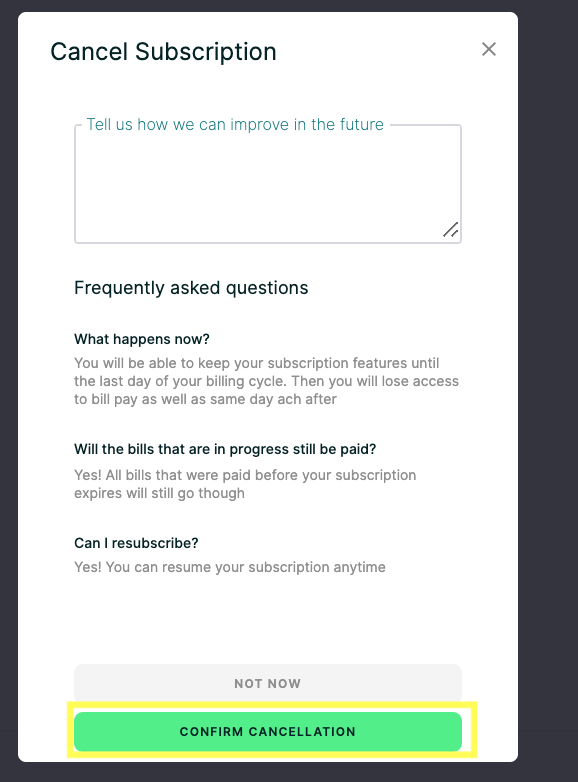Viewport: 578px width, 782px height.
Task: Select the 'Can I resubscribe?' question
Action: [136, 543]
